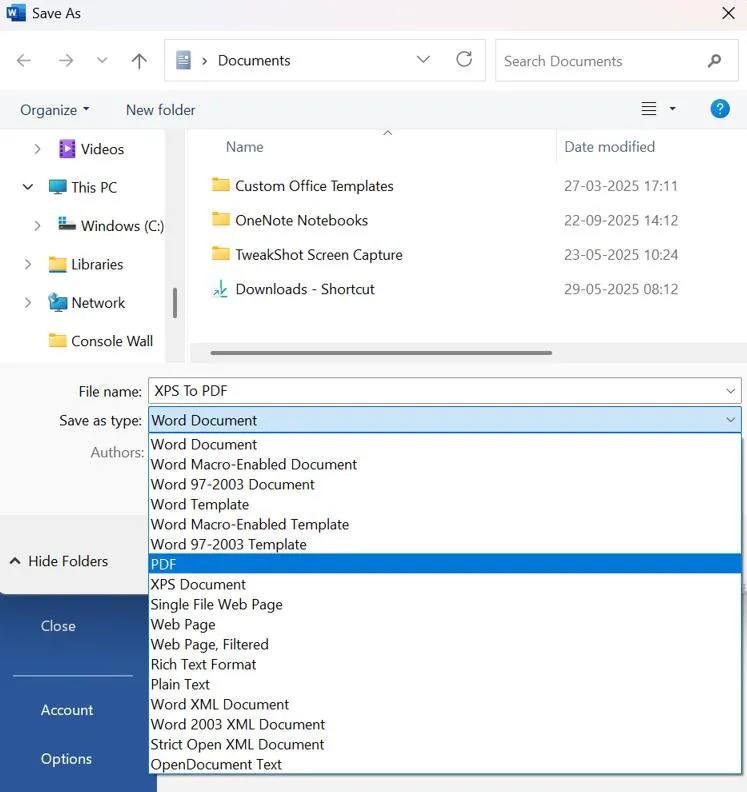Open the address bar history dropdown
This screenshot has width=747, height=792.
coord(423,60)
